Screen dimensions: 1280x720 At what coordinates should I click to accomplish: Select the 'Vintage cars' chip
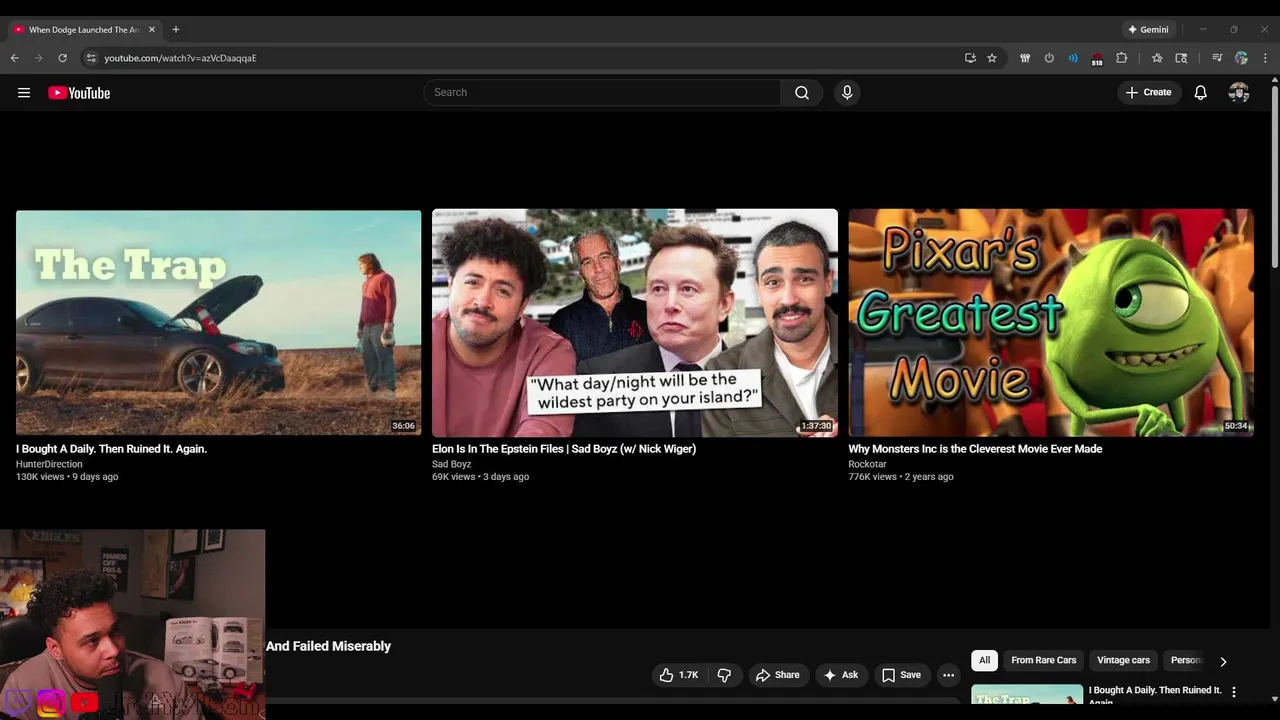click(1123, 660)
